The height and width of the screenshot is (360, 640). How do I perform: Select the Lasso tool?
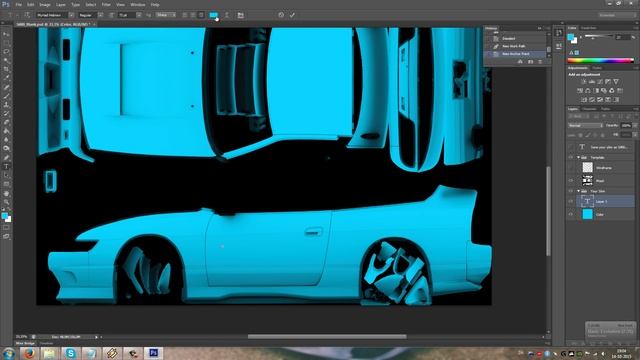point(6,52)
